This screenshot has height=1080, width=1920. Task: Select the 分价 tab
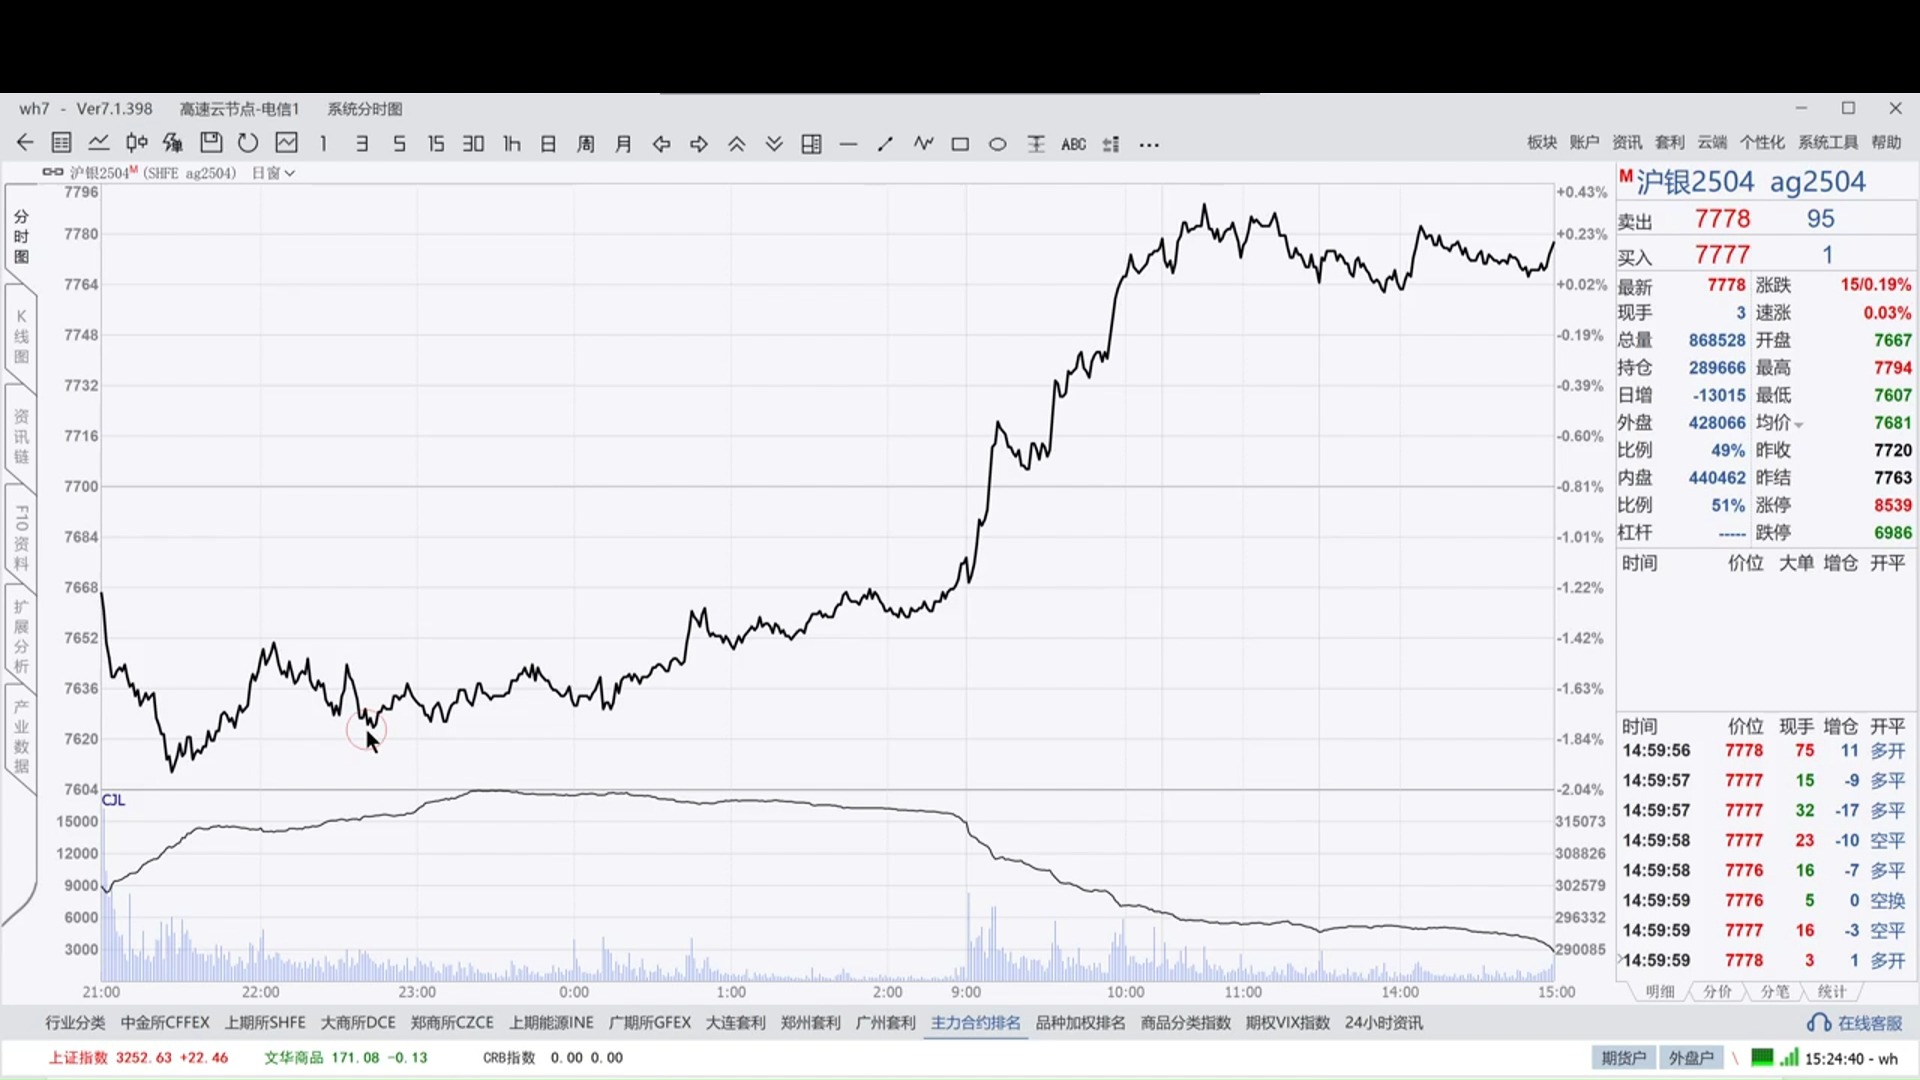click(x=1717, y=991)
